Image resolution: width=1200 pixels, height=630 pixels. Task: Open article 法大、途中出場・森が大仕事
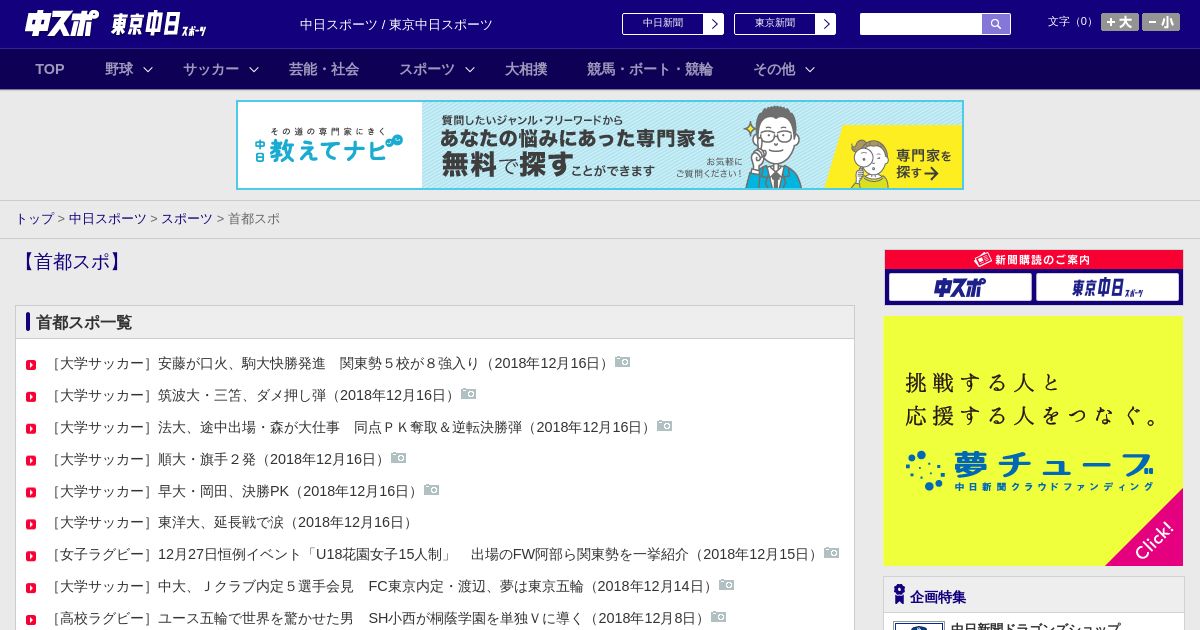(350, 427)
